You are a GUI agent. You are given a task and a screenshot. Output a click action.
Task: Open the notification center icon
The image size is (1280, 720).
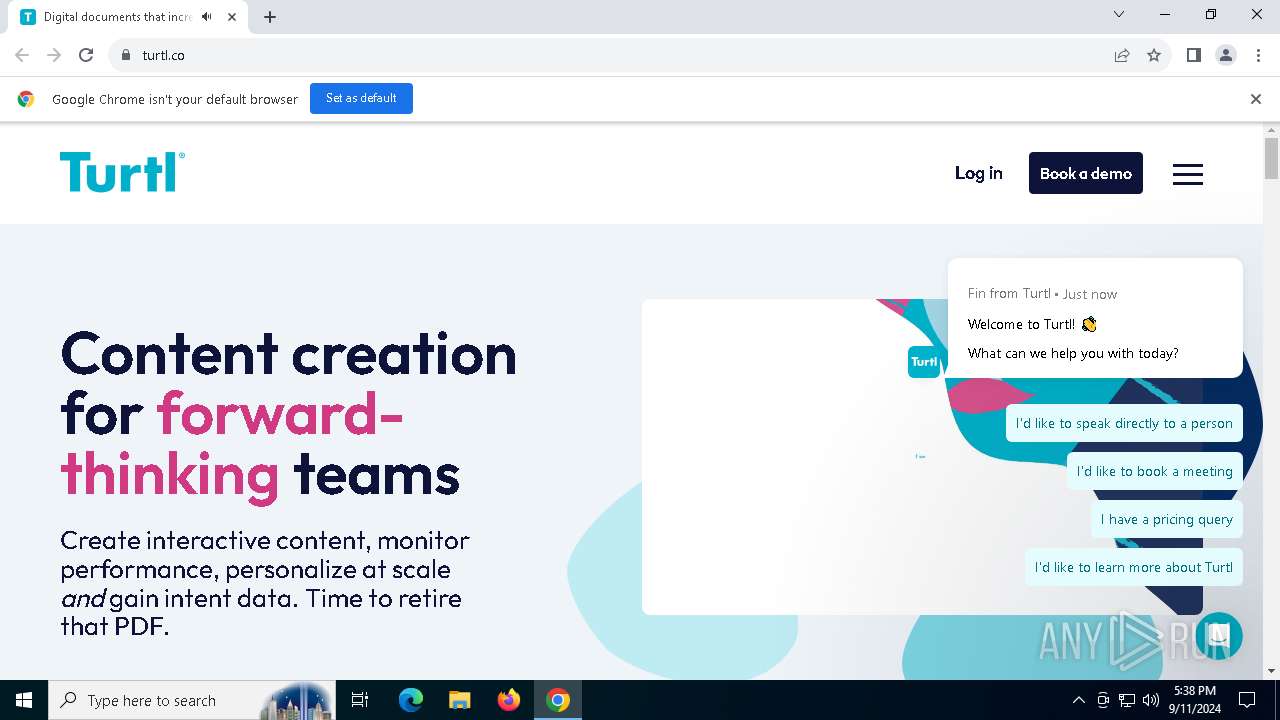[1247, 700]
